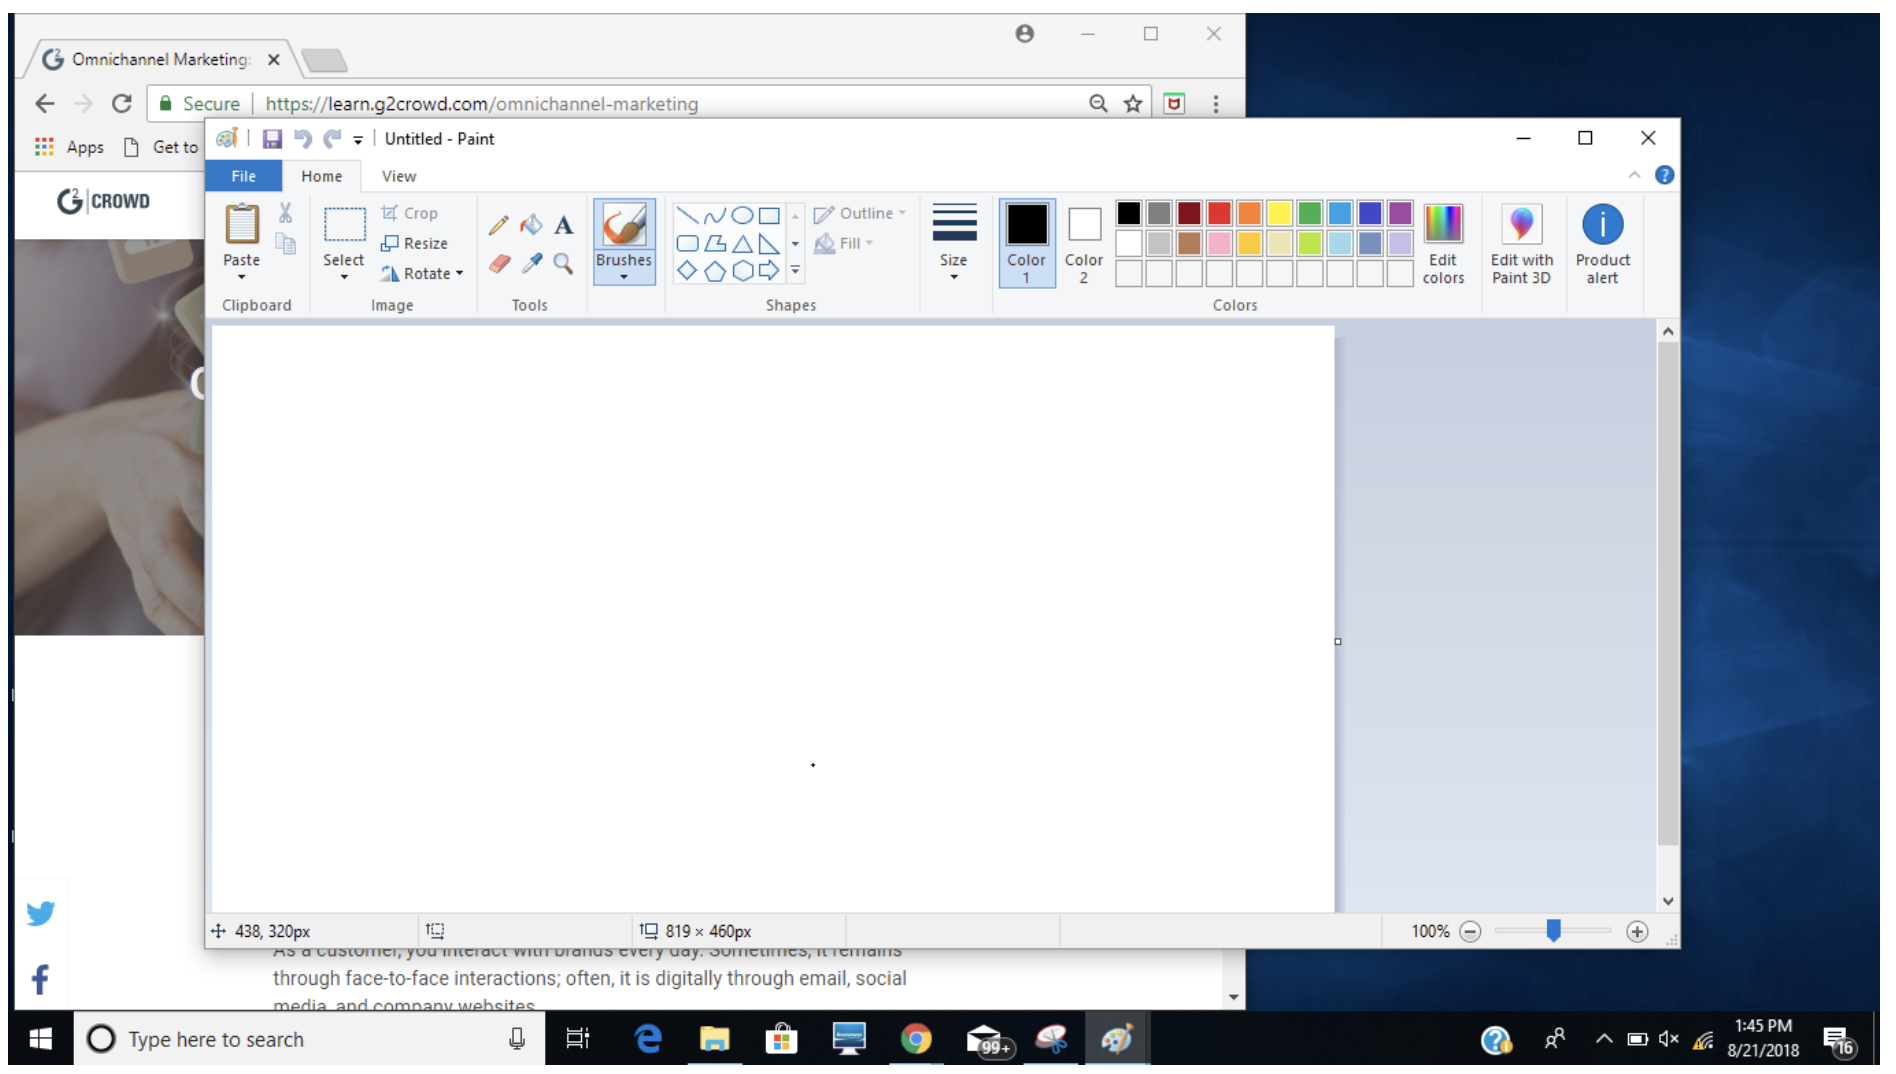Switch to the View tab
The image size is (1896, 1074).
point(398,175)
